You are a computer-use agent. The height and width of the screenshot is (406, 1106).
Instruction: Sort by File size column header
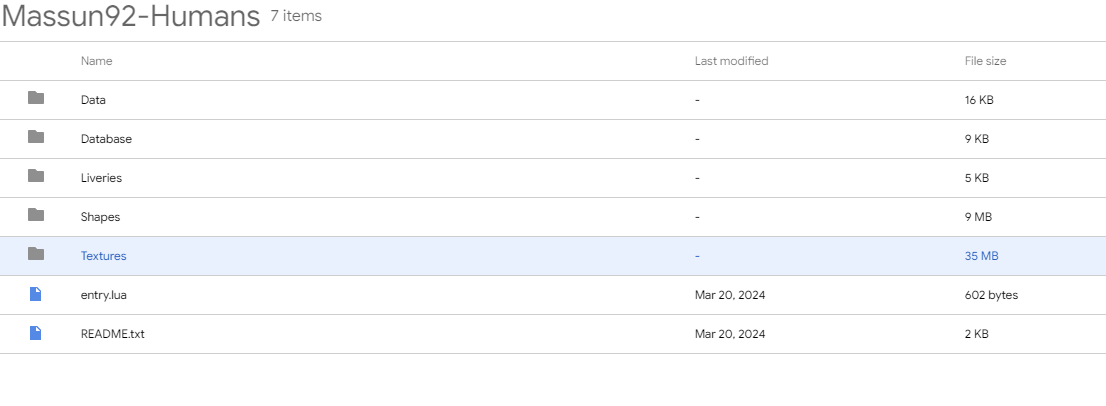point(985,61)
